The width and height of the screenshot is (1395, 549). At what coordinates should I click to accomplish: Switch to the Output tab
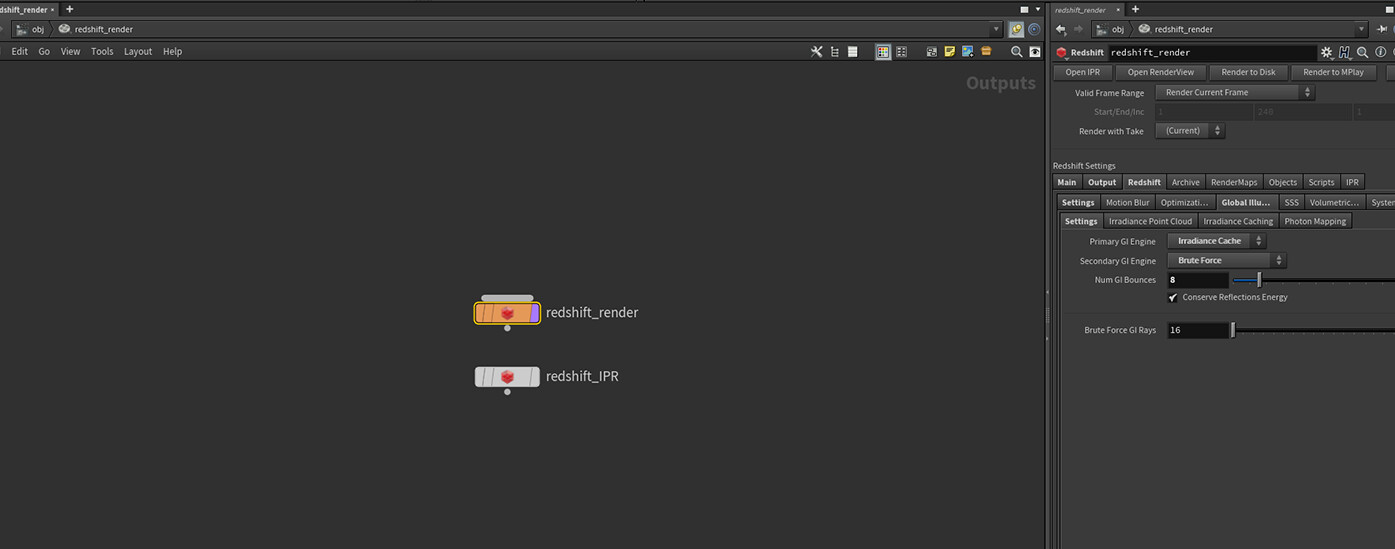tap(1102, 182)
